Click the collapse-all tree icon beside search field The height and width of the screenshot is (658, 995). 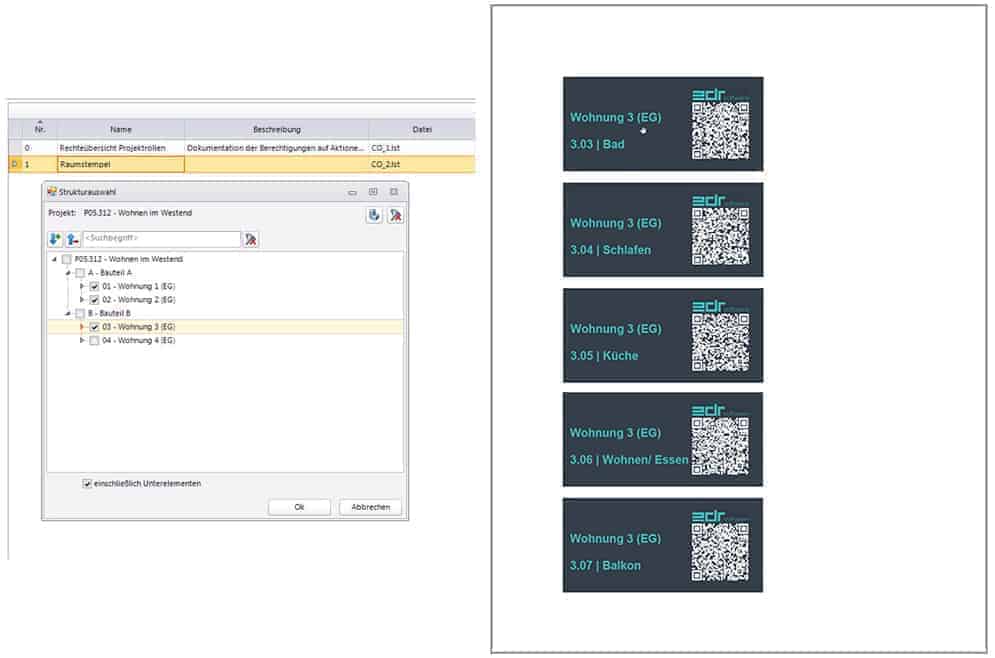click(72, 239)
